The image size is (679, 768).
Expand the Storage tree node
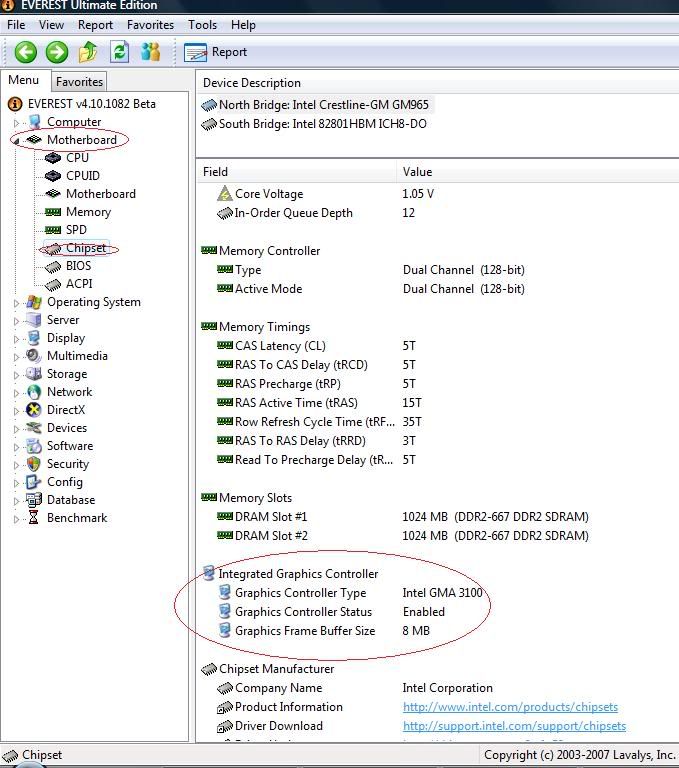point(16,375)
